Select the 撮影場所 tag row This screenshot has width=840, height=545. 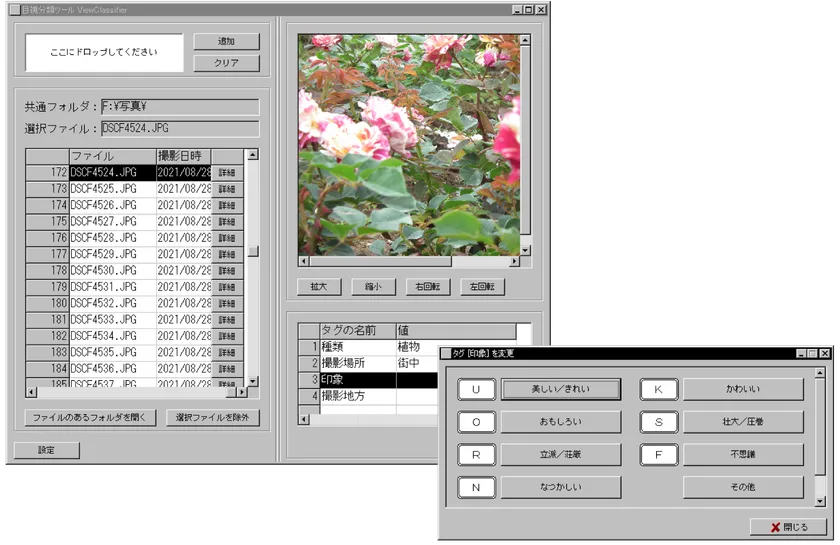(x=357, y=363)
